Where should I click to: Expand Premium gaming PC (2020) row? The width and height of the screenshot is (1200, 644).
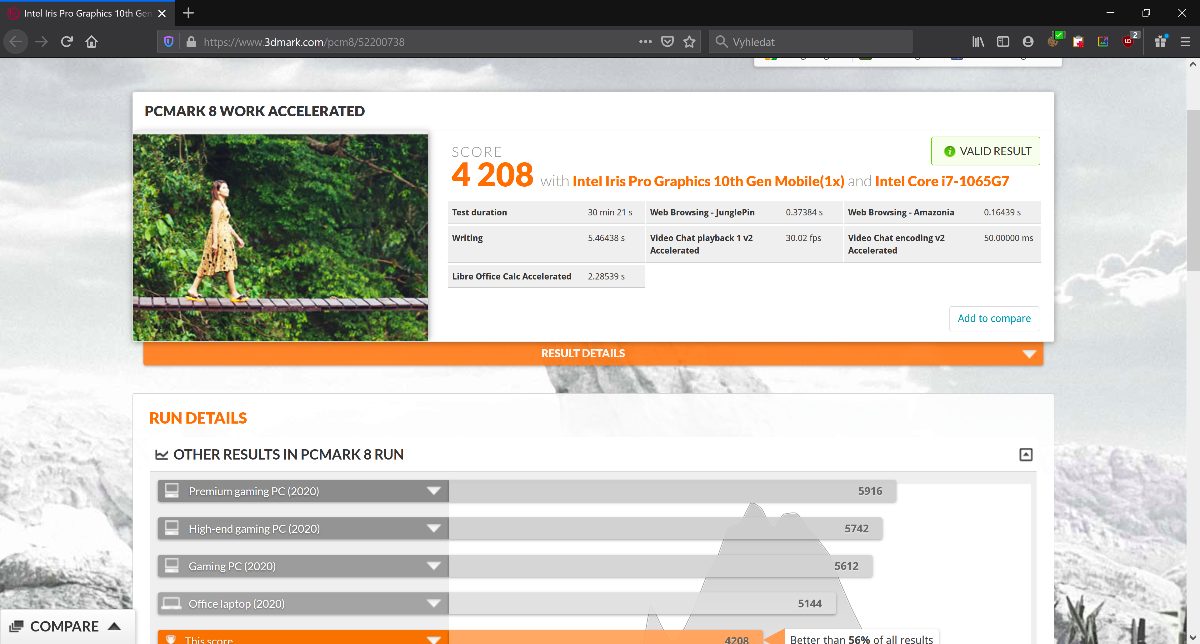coord(433,491)
